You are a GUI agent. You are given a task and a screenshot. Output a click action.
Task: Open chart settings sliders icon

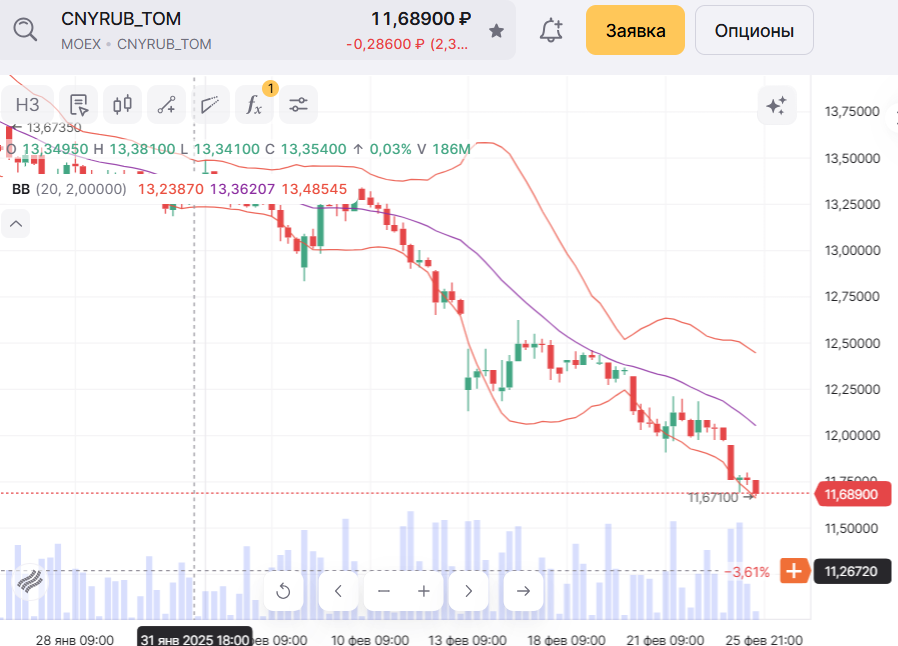[298, 104]
